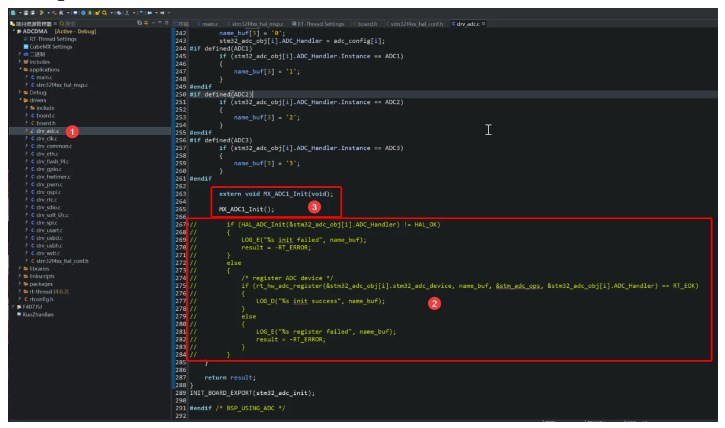Click the Save toolbar icon

tap(26, 12)
